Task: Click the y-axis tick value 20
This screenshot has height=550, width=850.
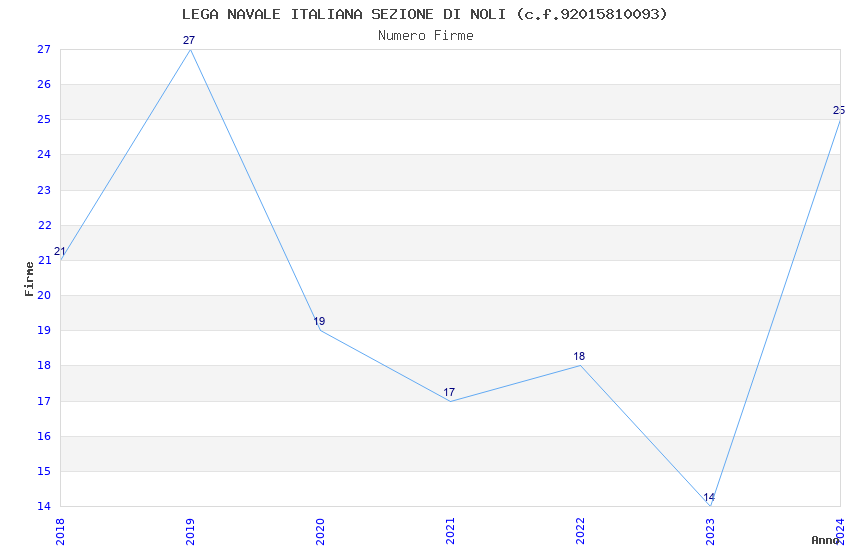Action: tap(44, 295)
